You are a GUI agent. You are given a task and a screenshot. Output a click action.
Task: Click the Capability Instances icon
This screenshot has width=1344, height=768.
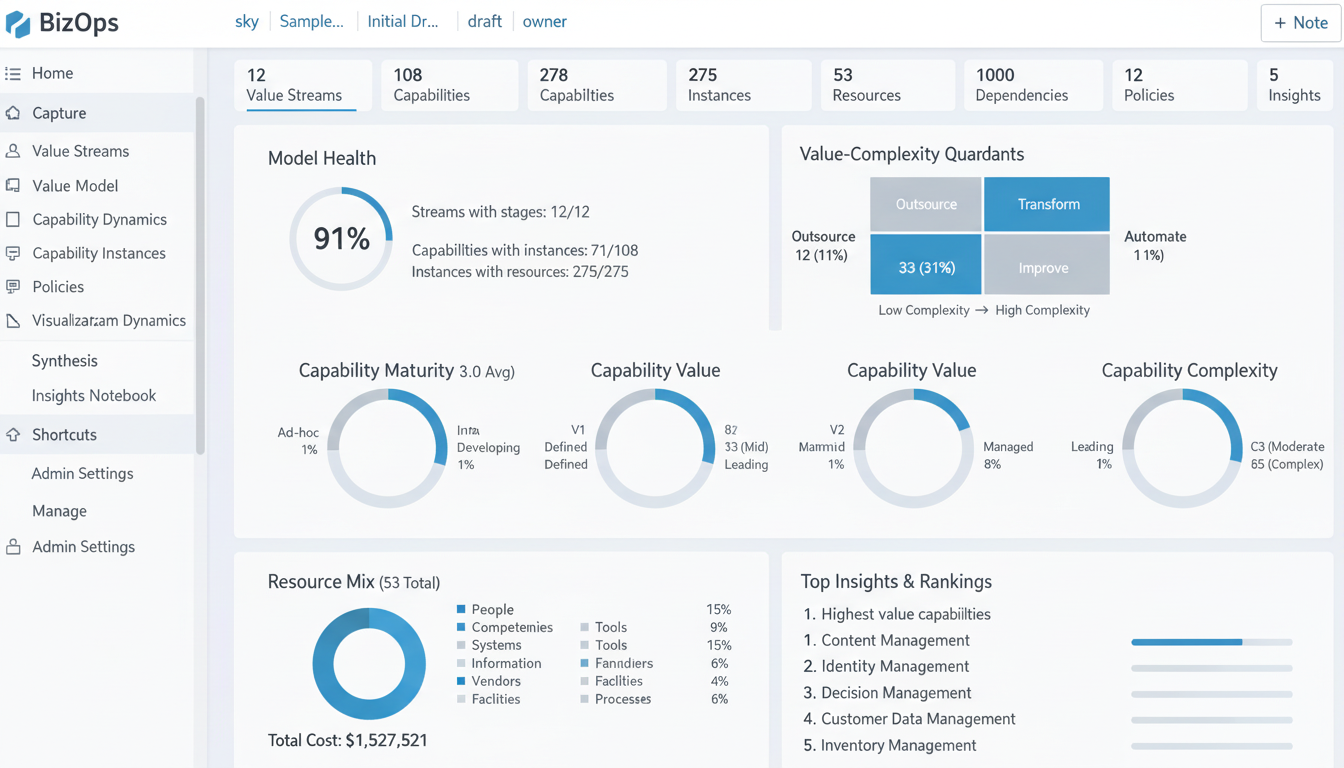pos(13,253)
